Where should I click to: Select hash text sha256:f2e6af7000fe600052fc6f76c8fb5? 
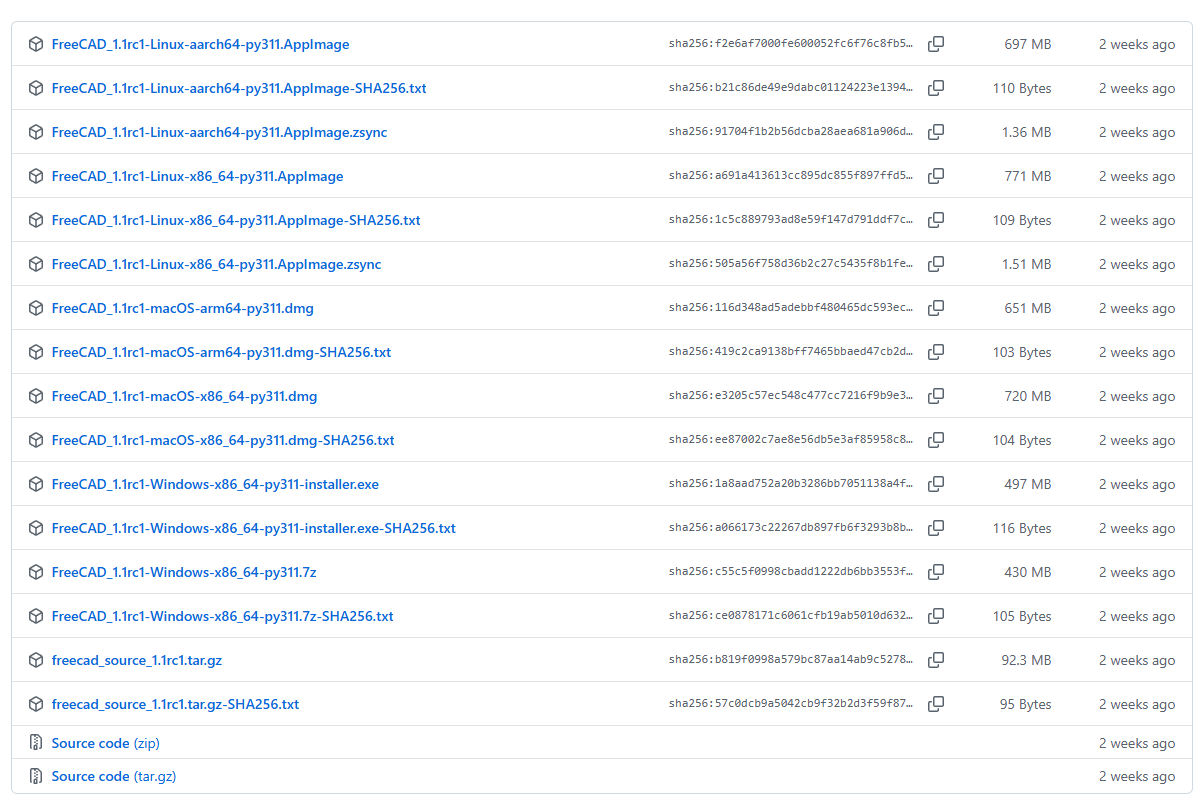[791, 44]
